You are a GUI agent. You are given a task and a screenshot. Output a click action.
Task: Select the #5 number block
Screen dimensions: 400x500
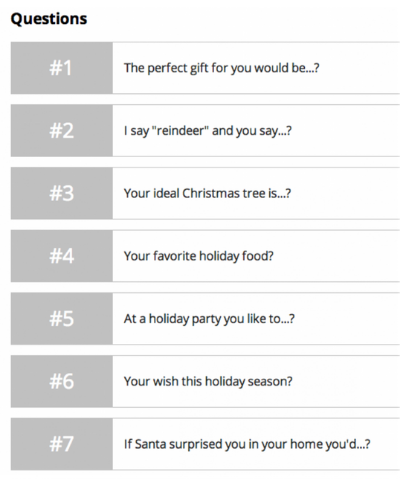click(x=62, y=319)
